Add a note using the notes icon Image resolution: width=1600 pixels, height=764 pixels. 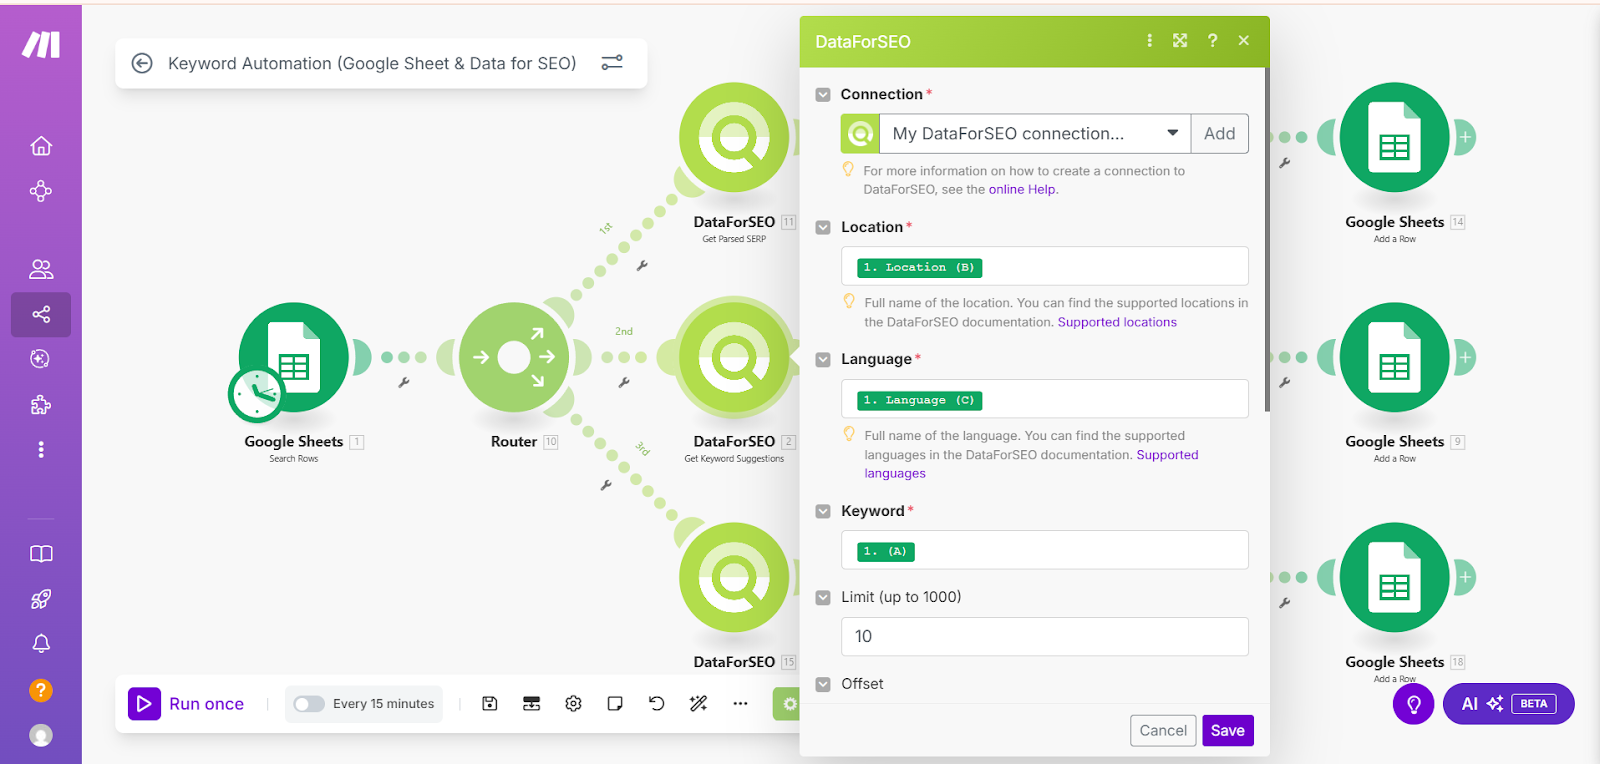615,704
